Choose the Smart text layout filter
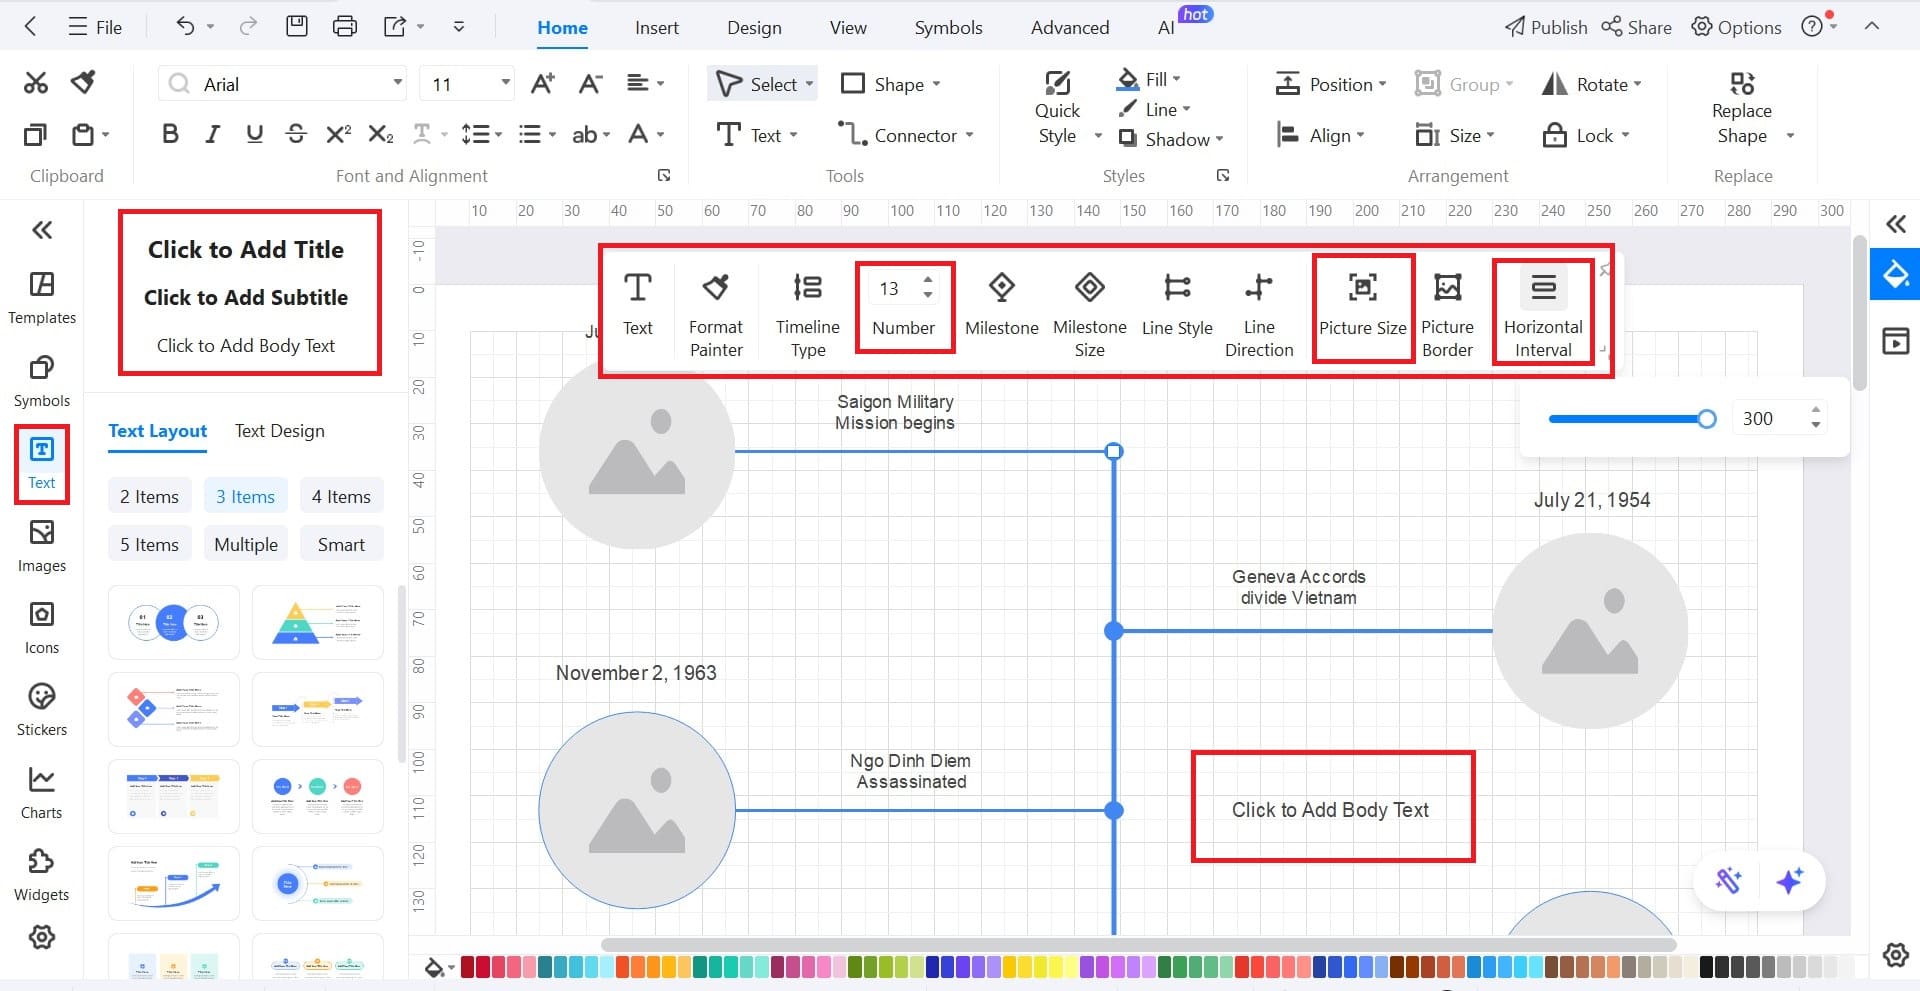This screenshot has height=991, width=1920. 341,545
